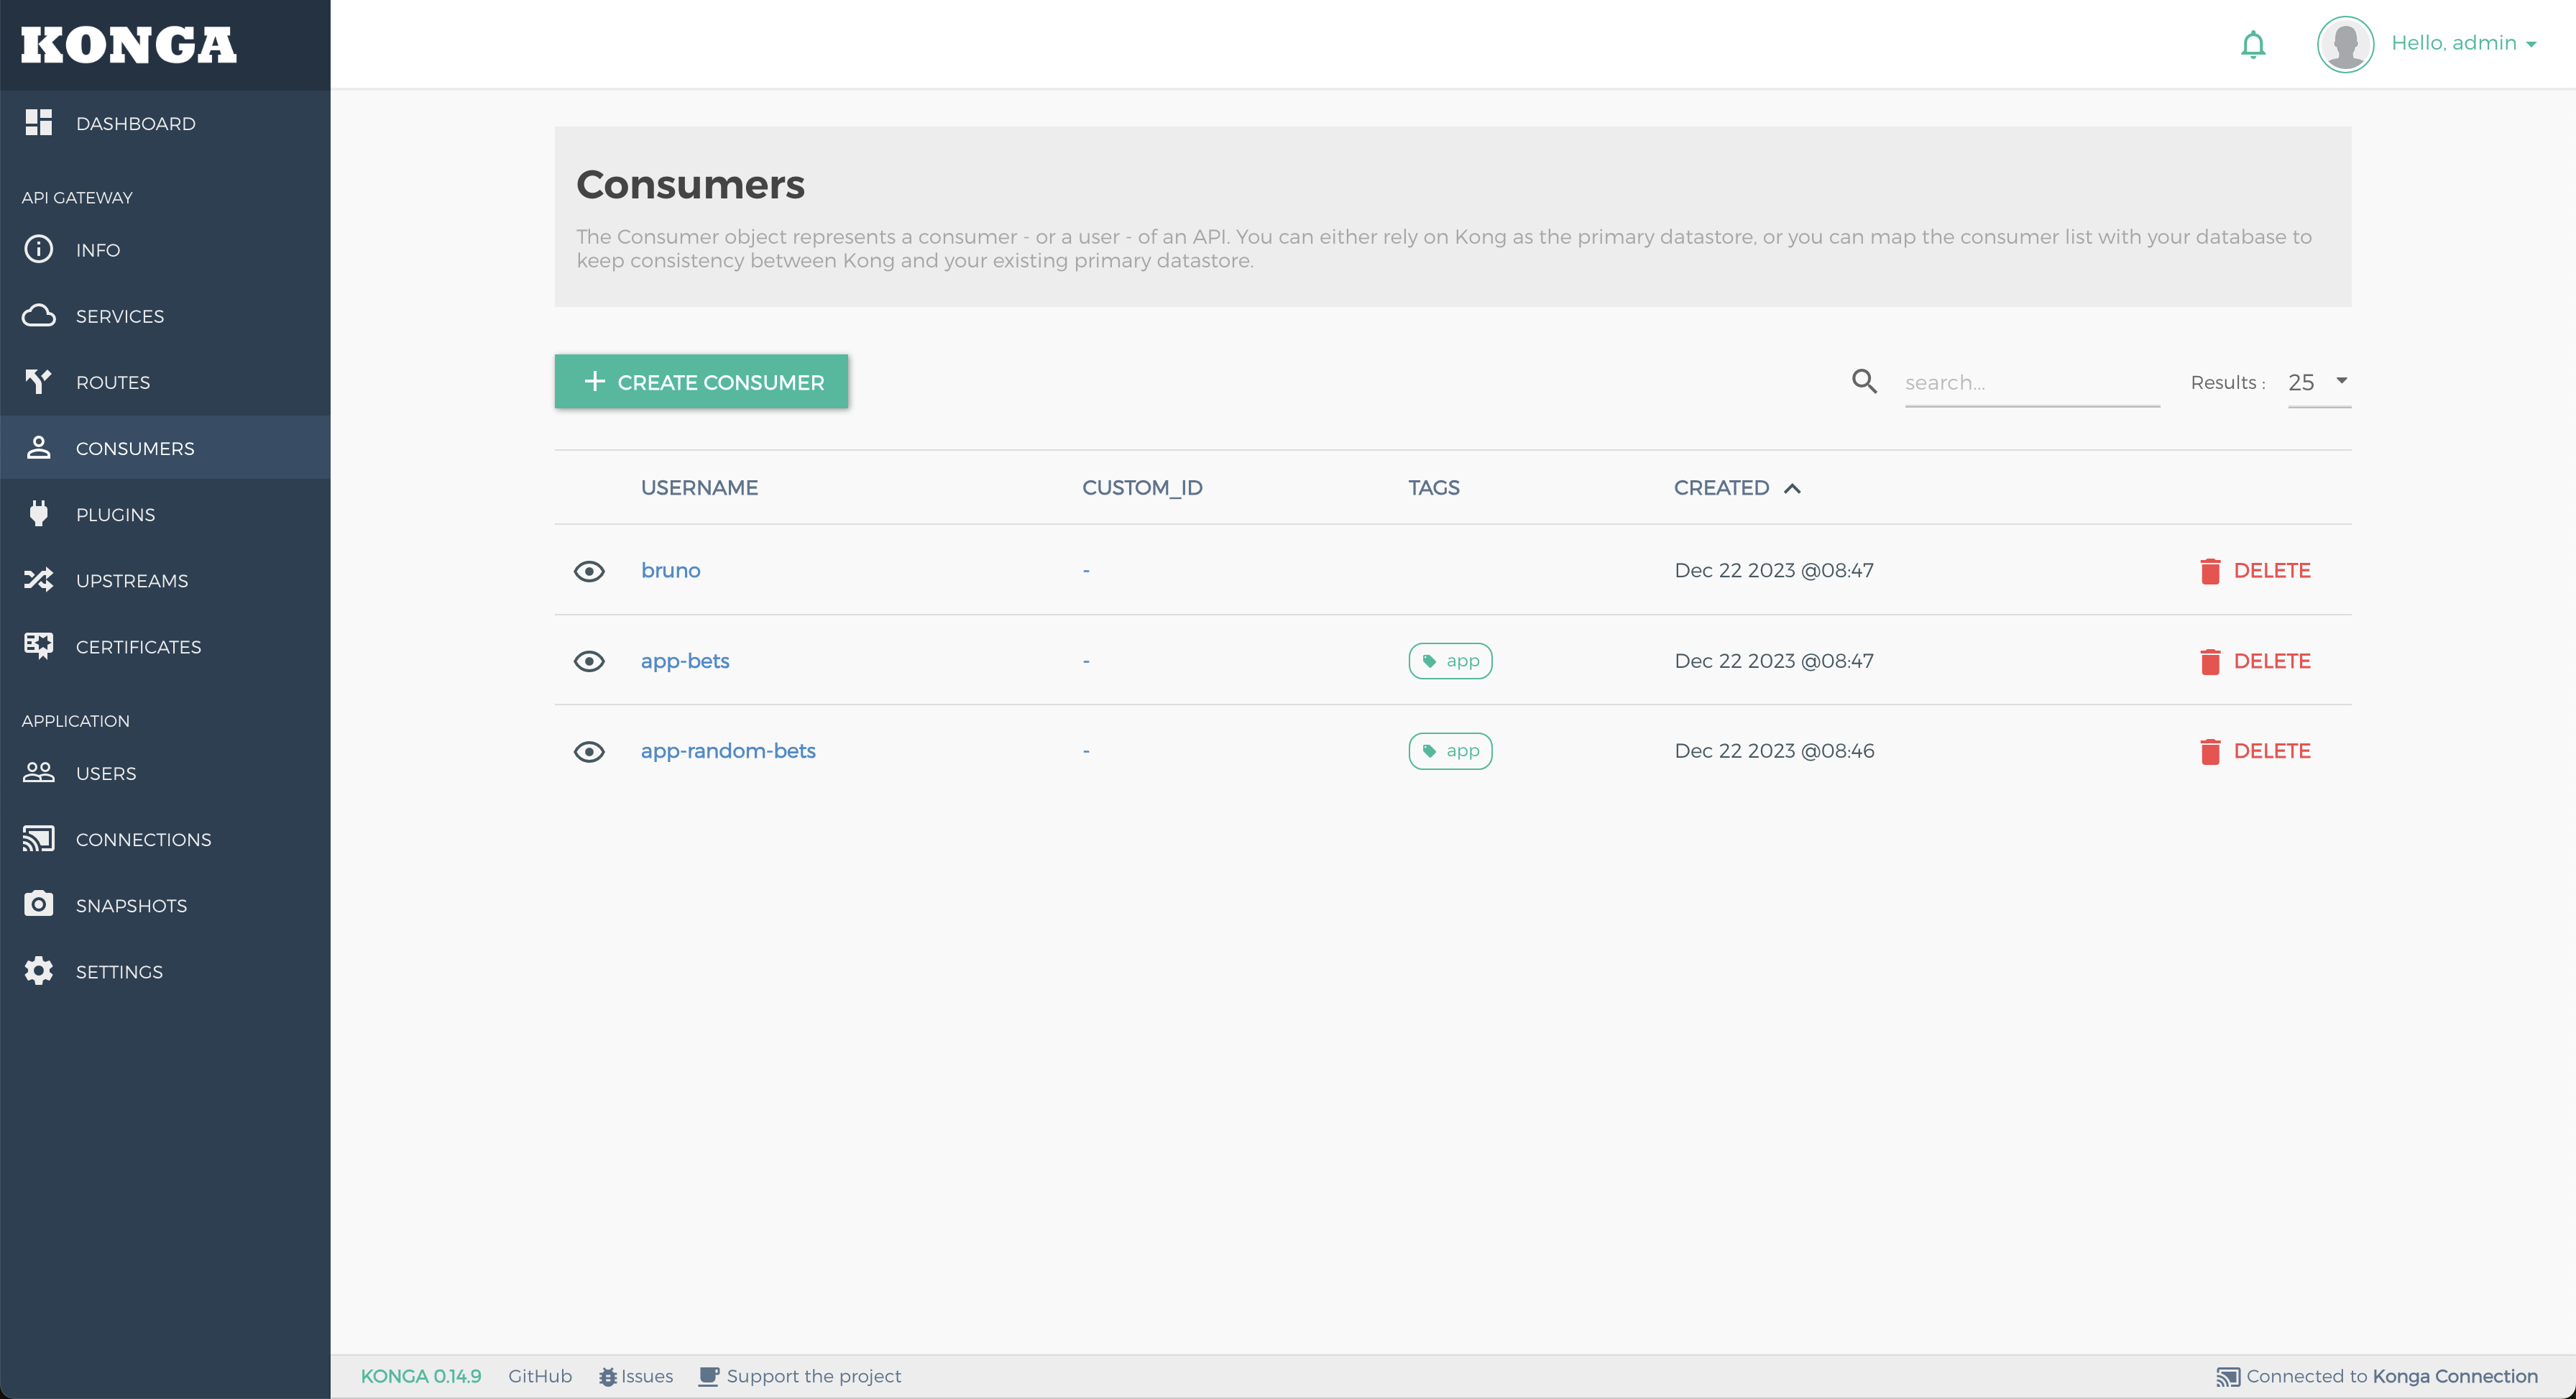Expand the Results count dropdown
The image size is (2576, 1399).
2318,382
